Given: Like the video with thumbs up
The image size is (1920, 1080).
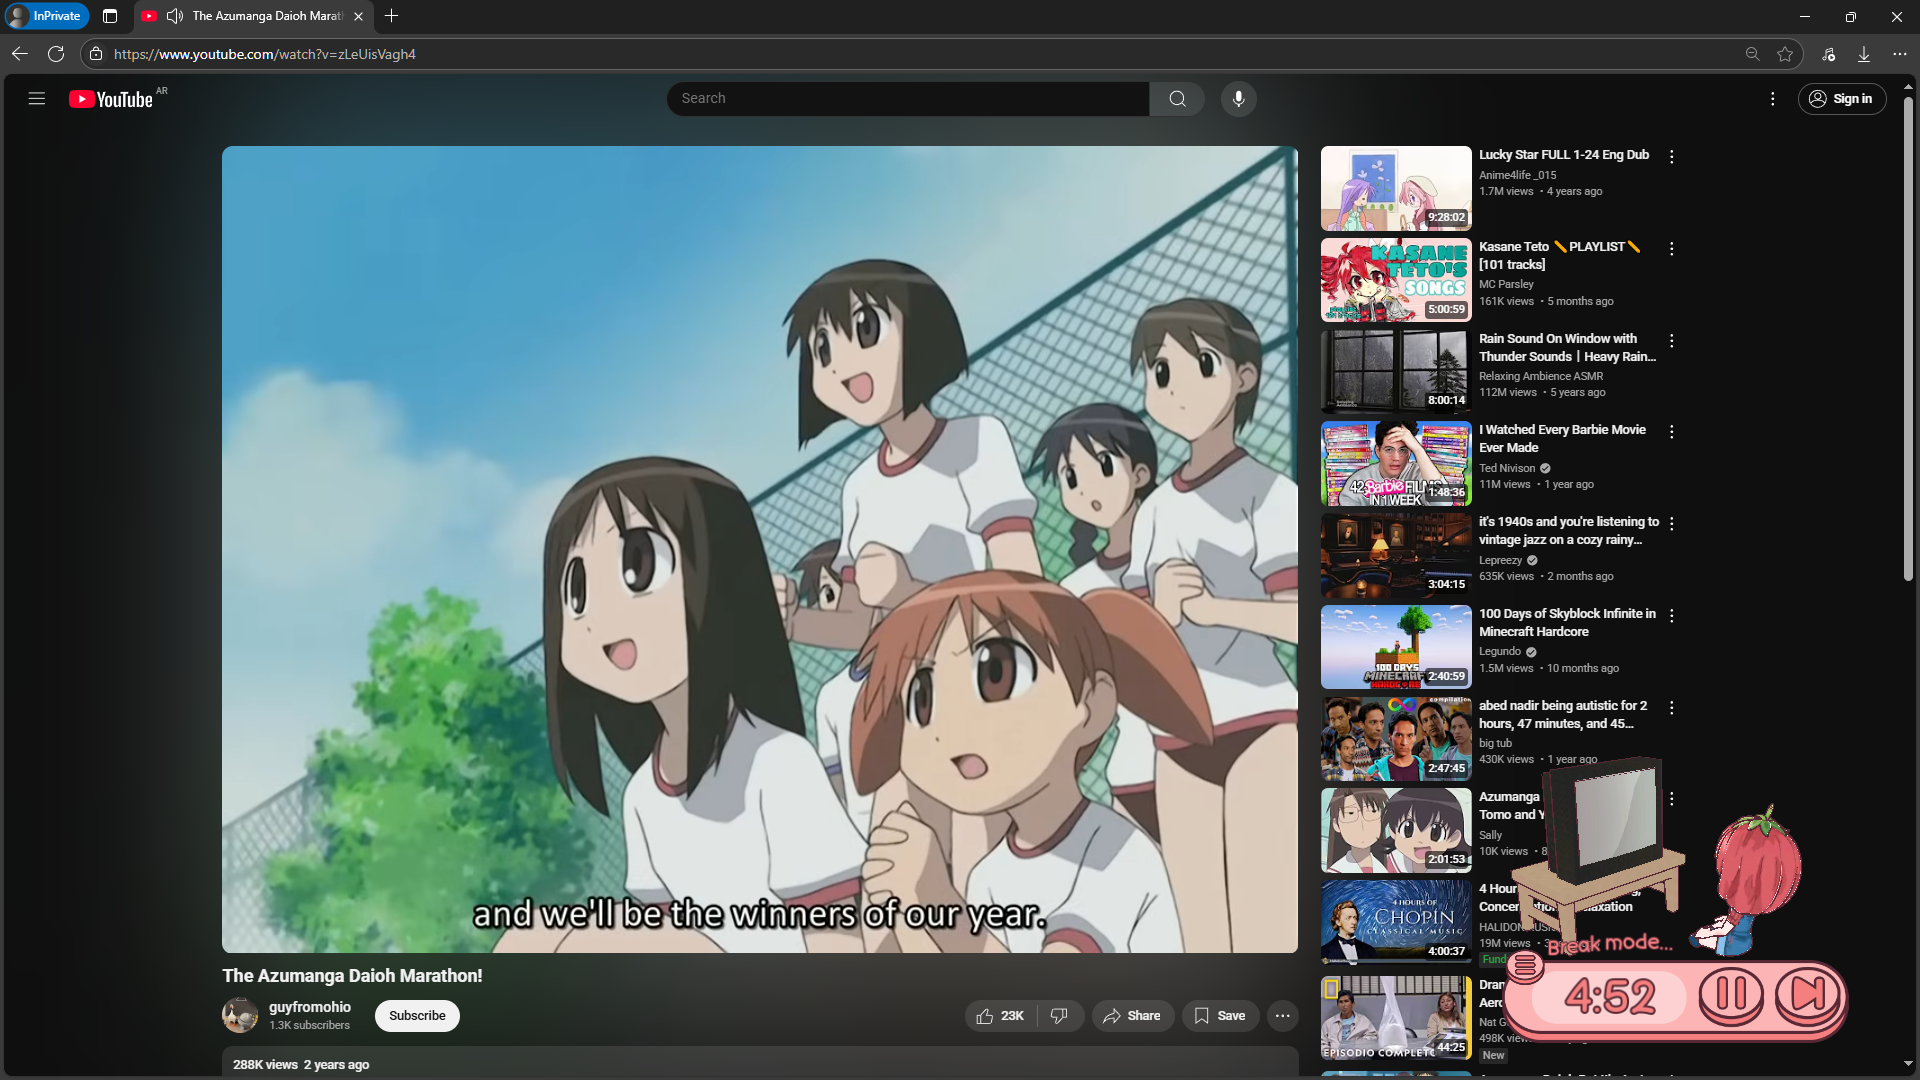Looking at the screenshot, I should click(1000, 1016).
